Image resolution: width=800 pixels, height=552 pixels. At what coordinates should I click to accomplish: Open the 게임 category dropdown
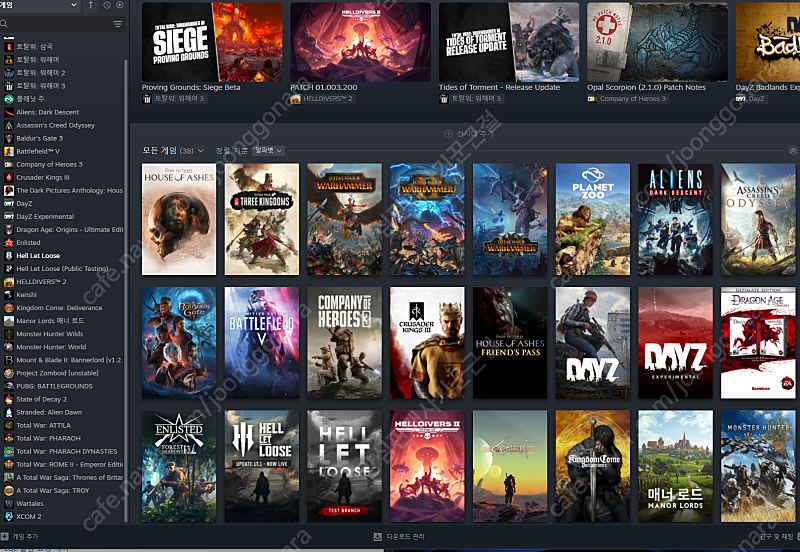coord(40,5)
